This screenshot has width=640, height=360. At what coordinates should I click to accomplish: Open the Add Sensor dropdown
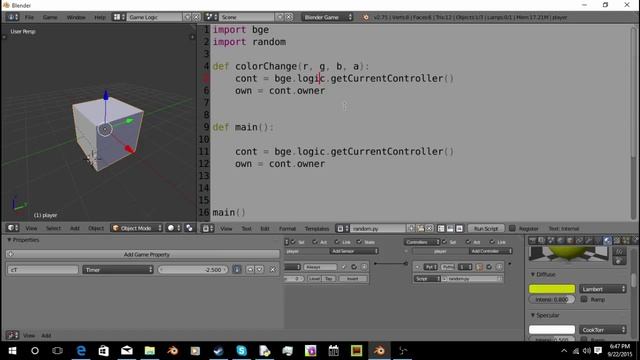coord(354,251)
